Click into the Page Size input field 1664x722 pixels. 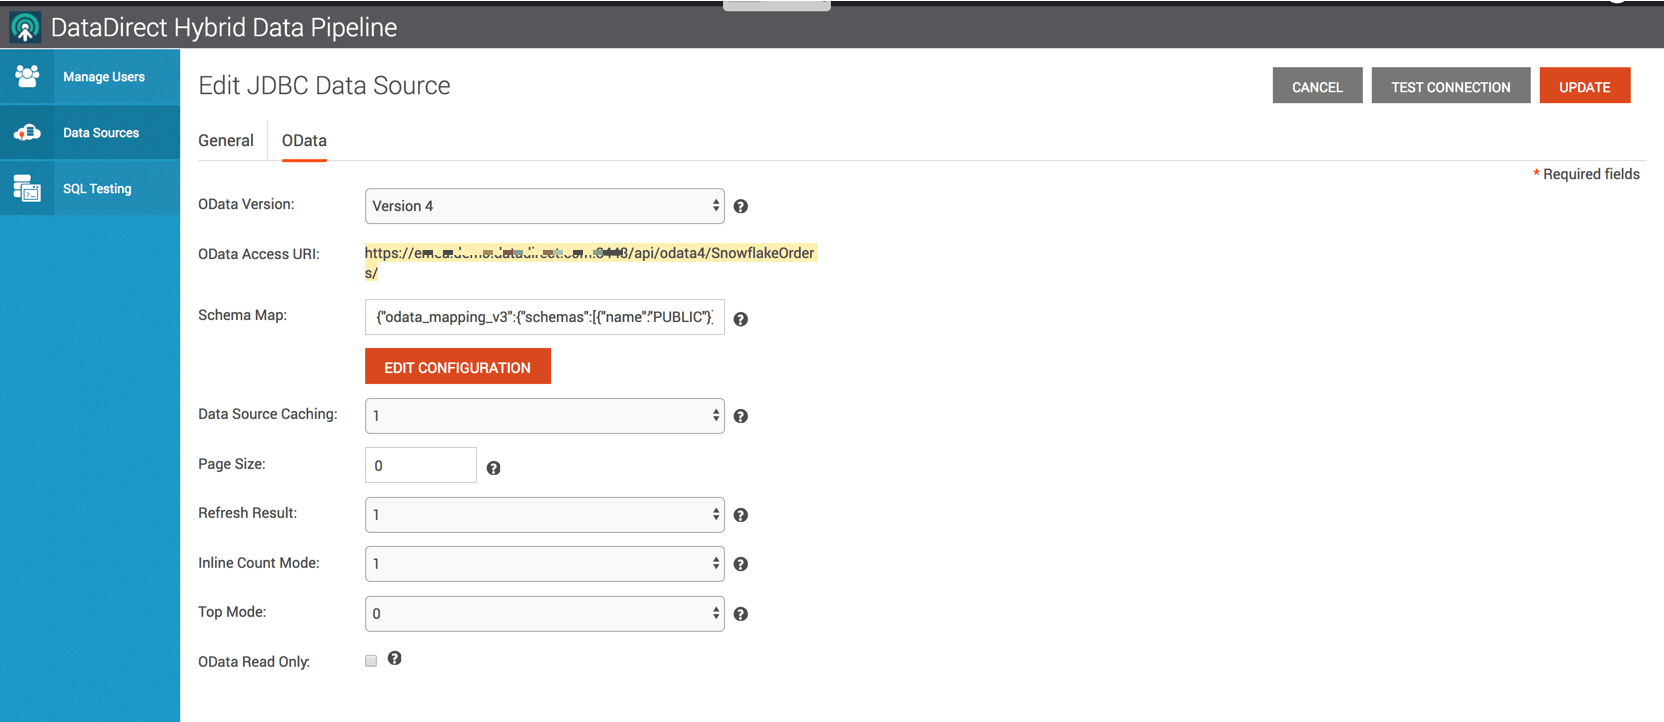420,466
